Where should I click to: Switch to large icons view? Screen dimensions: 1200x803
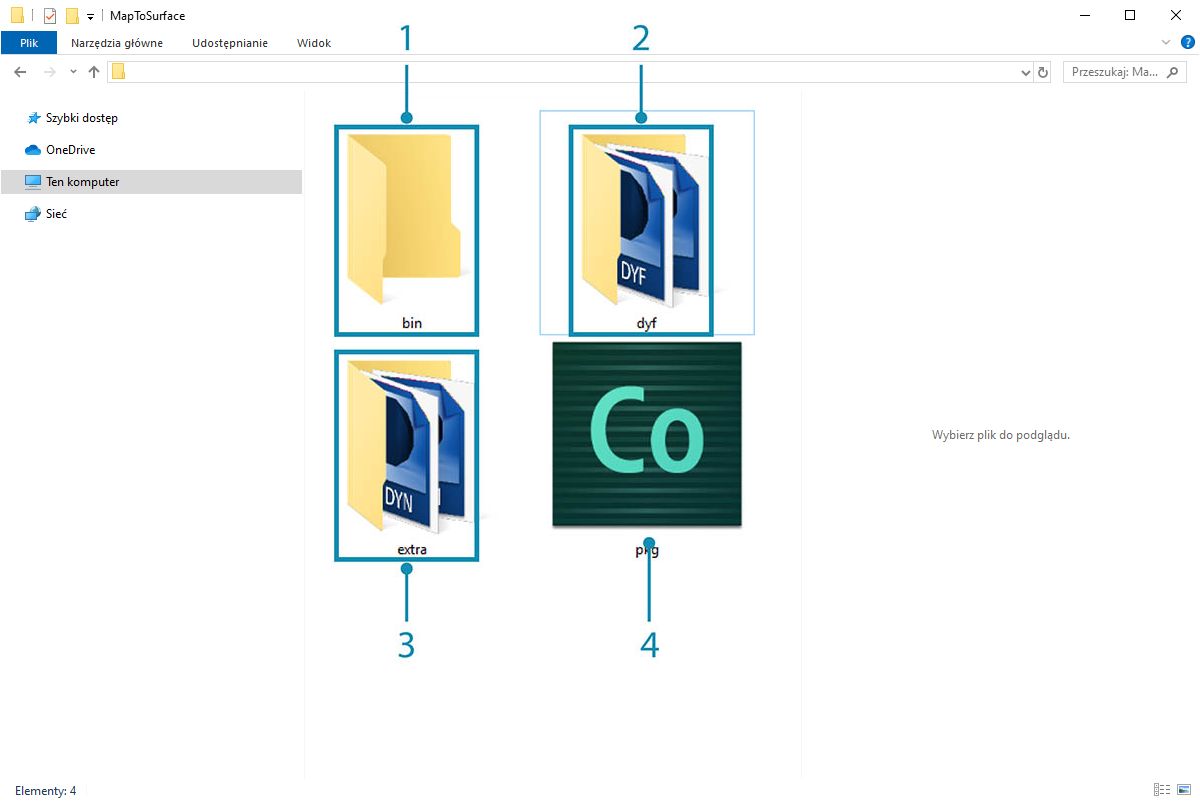click(x=1184, y=790)
